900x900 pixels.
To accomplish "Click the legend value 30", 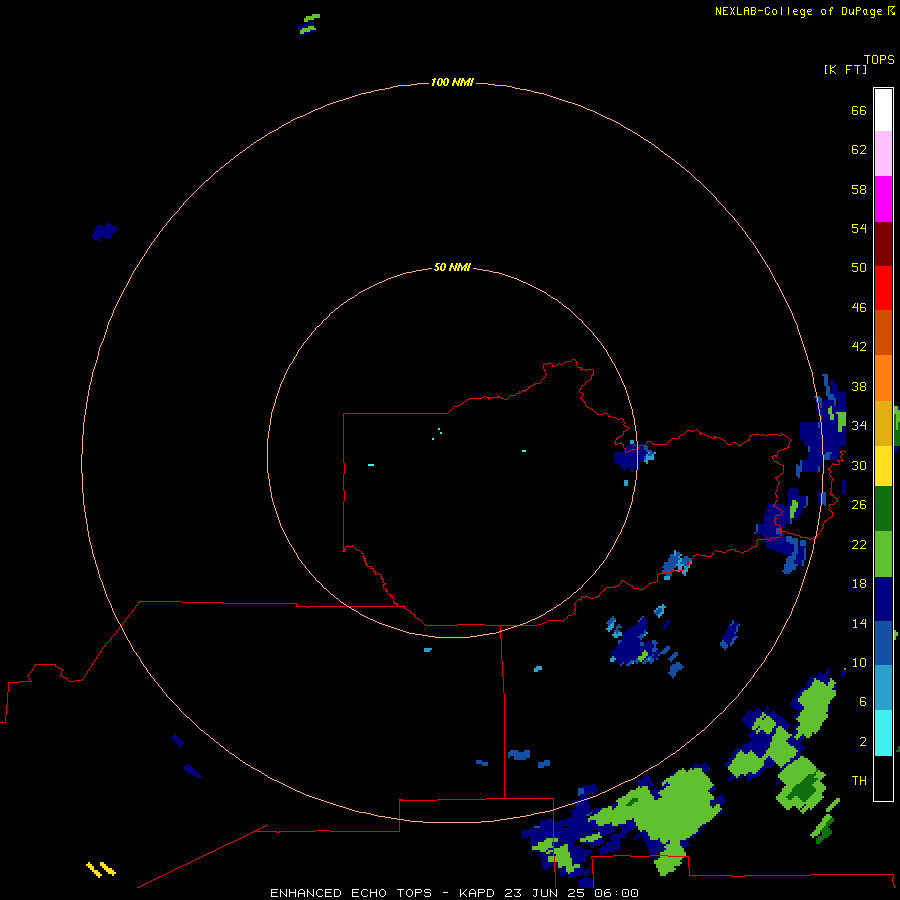I will pyautogui.click(x=859, y=465).
